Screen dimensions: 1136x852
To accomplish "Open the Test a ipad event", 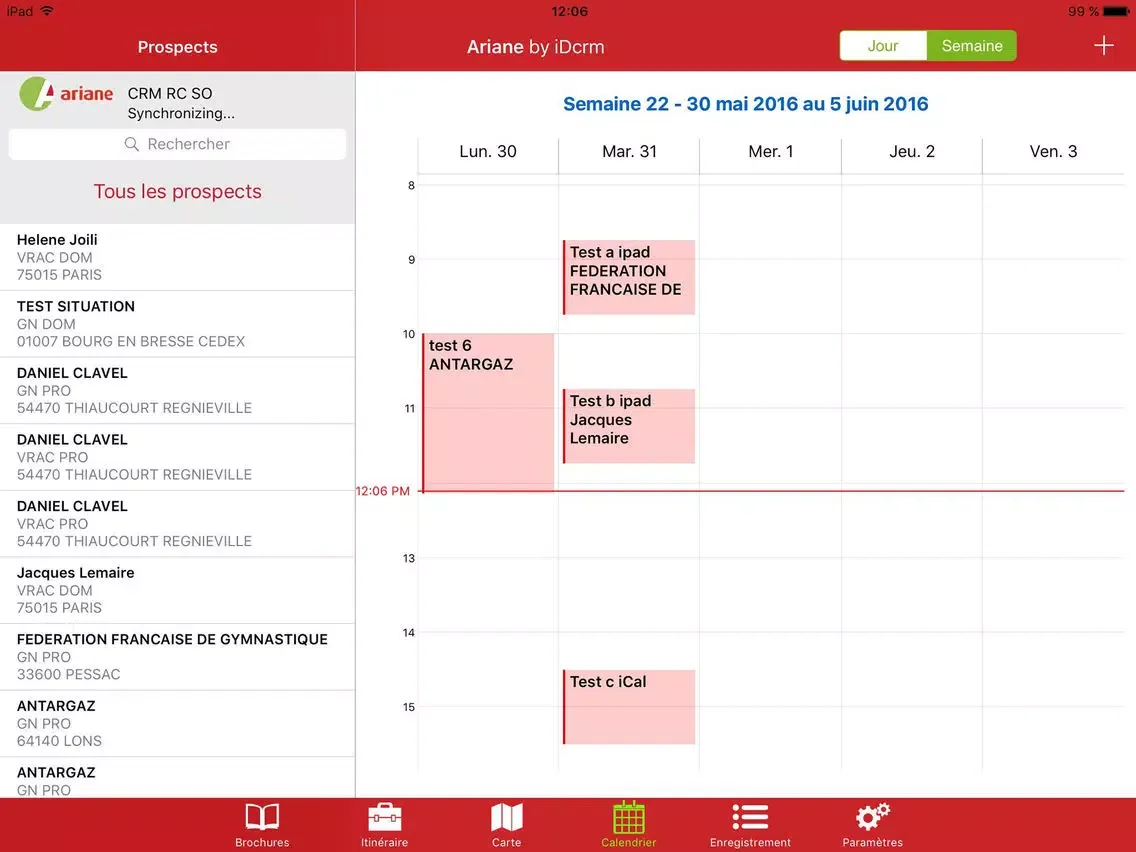I will (x=629, y=277).
